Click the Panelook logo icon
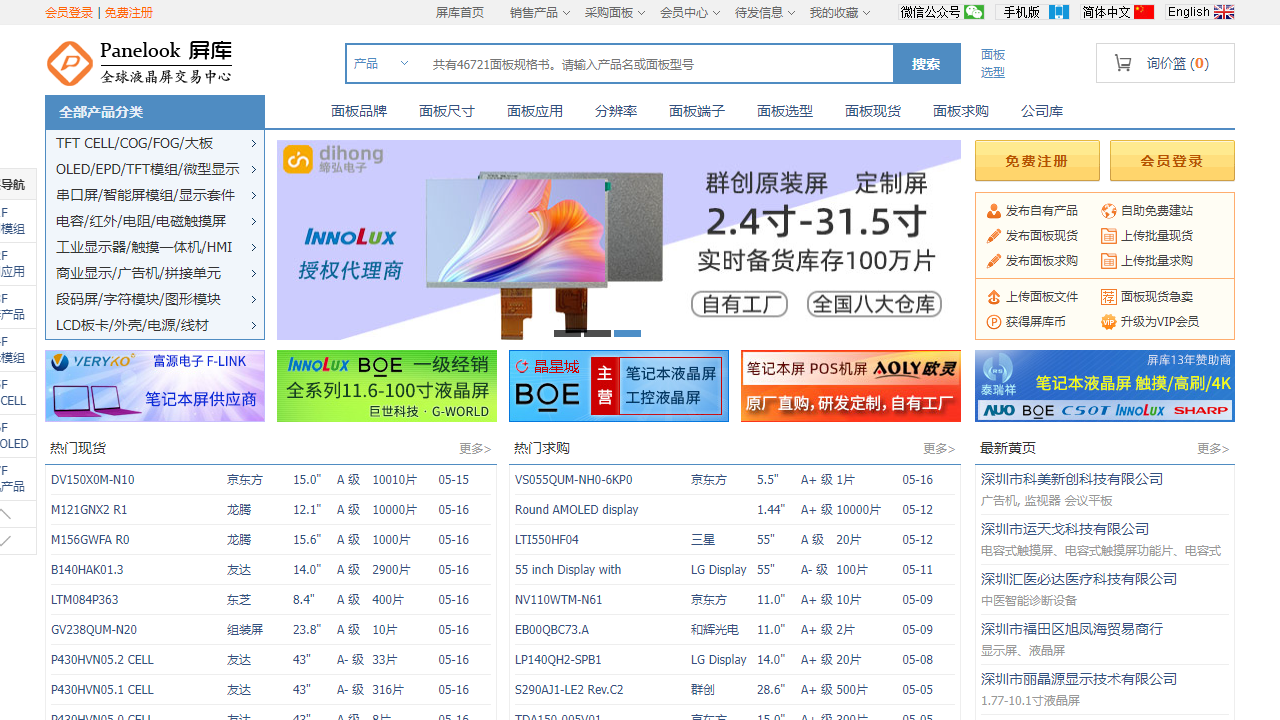 point(70,64)
